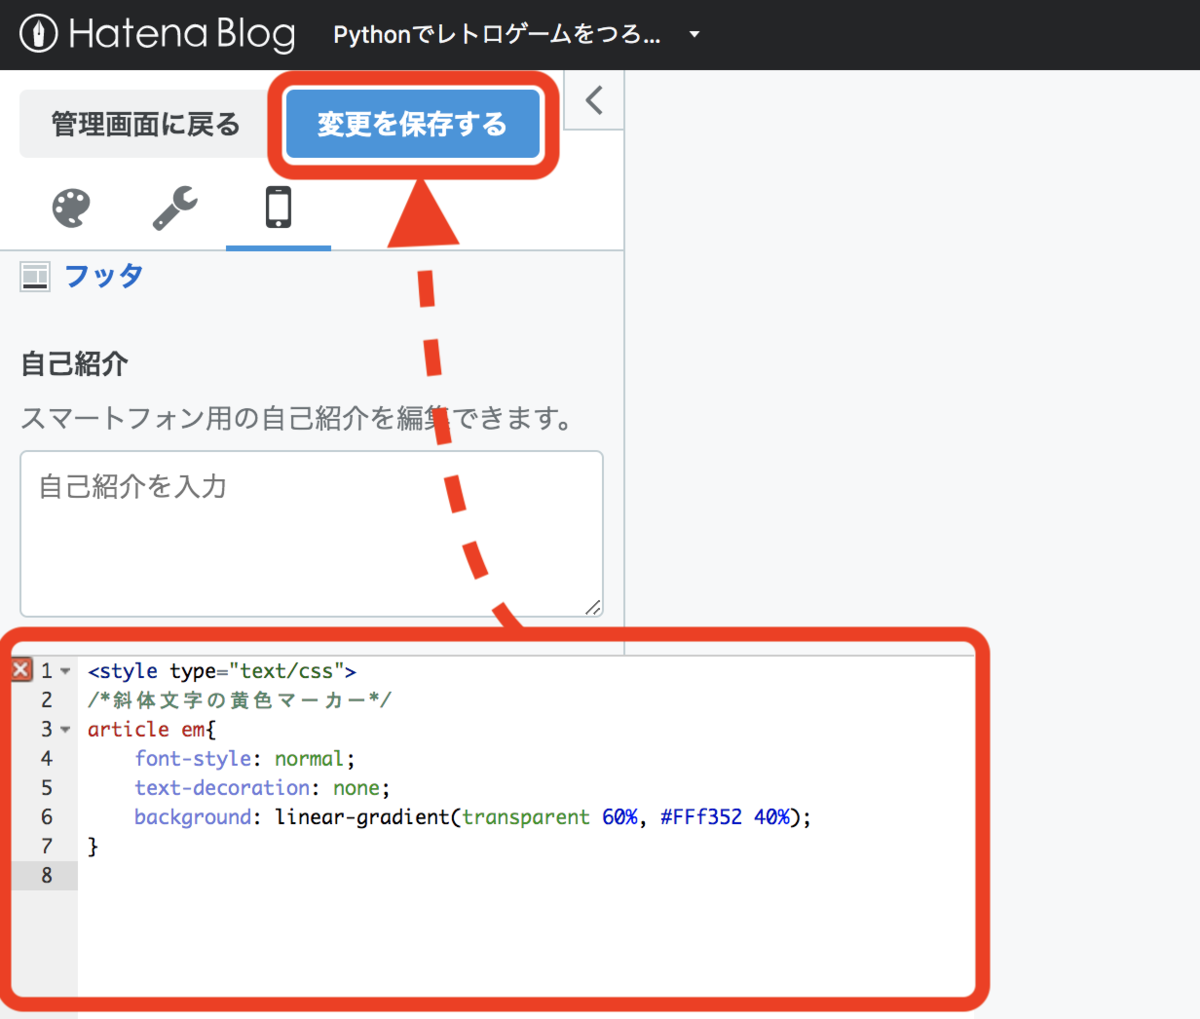Open the フッタ footer settings link
This screenshot has height=1019, width=1200.
[x=102, y=276]
